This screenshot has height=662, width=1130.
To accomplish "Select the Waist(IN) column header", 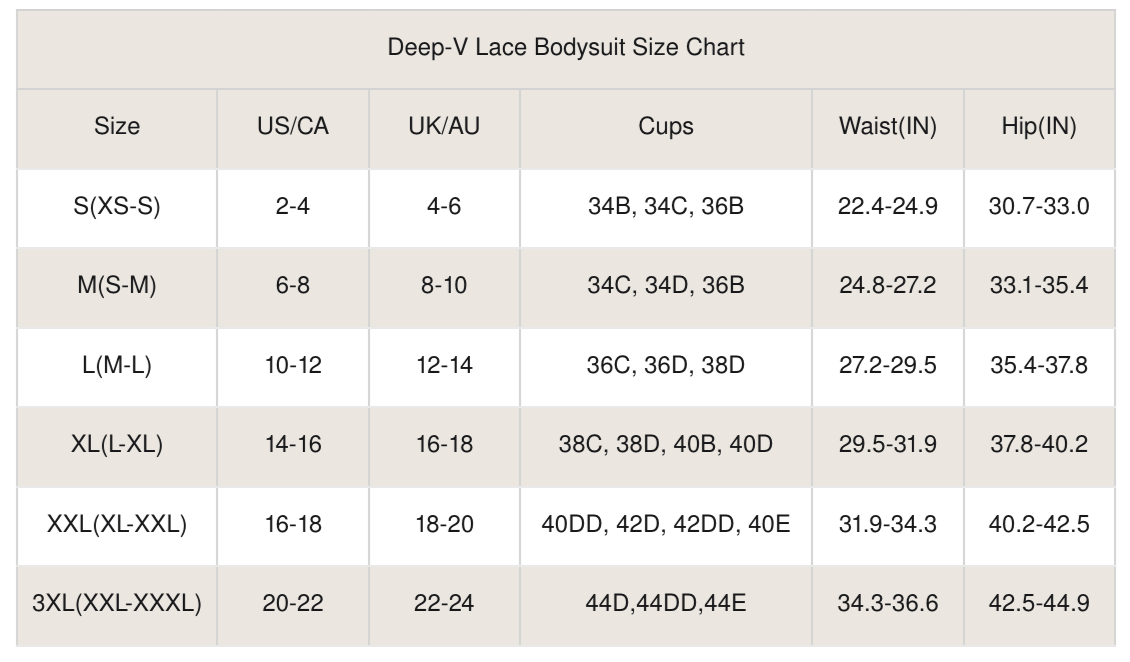I will [887, 127].
